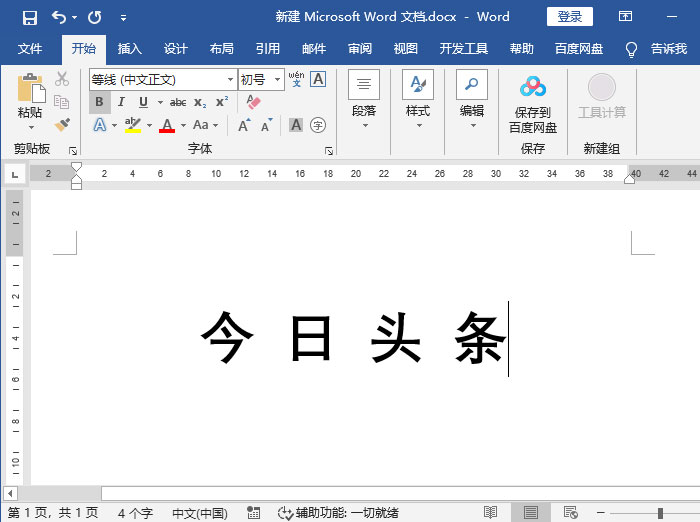Toggle Italic formatting
This screenshot has width=700, height=522.
[121, 102]
